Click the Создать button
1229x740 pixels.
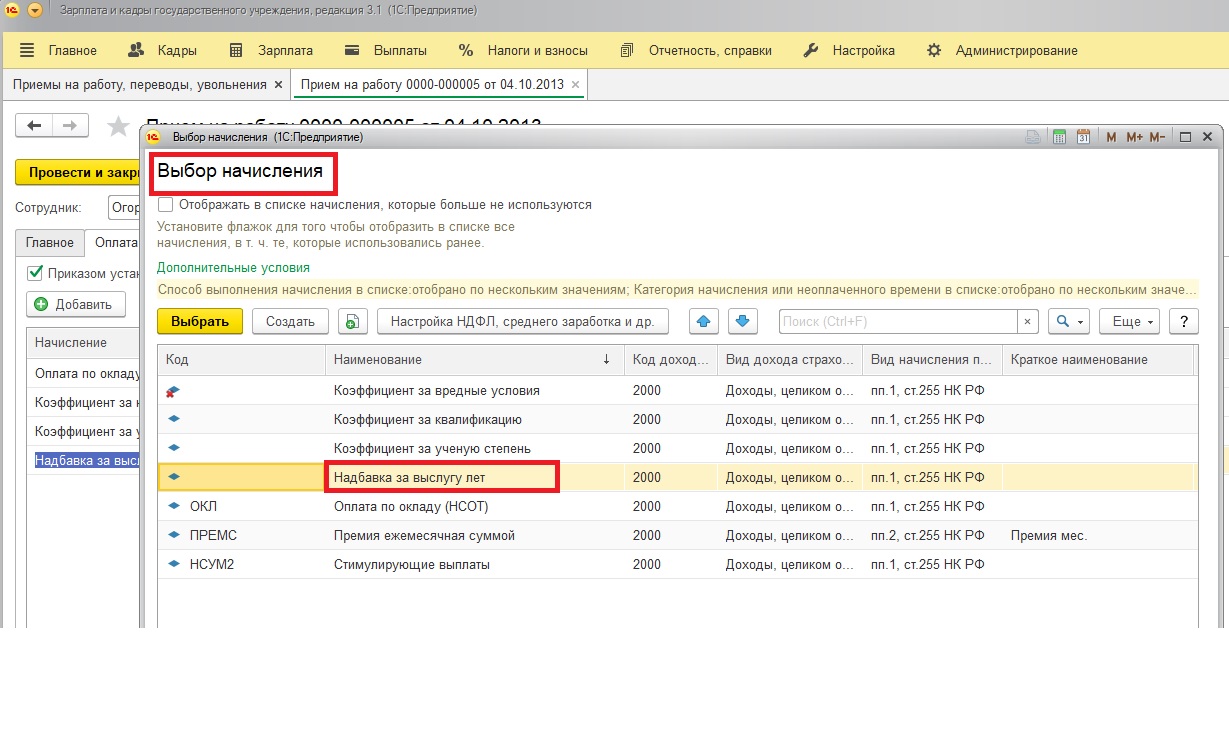[290, 321]
